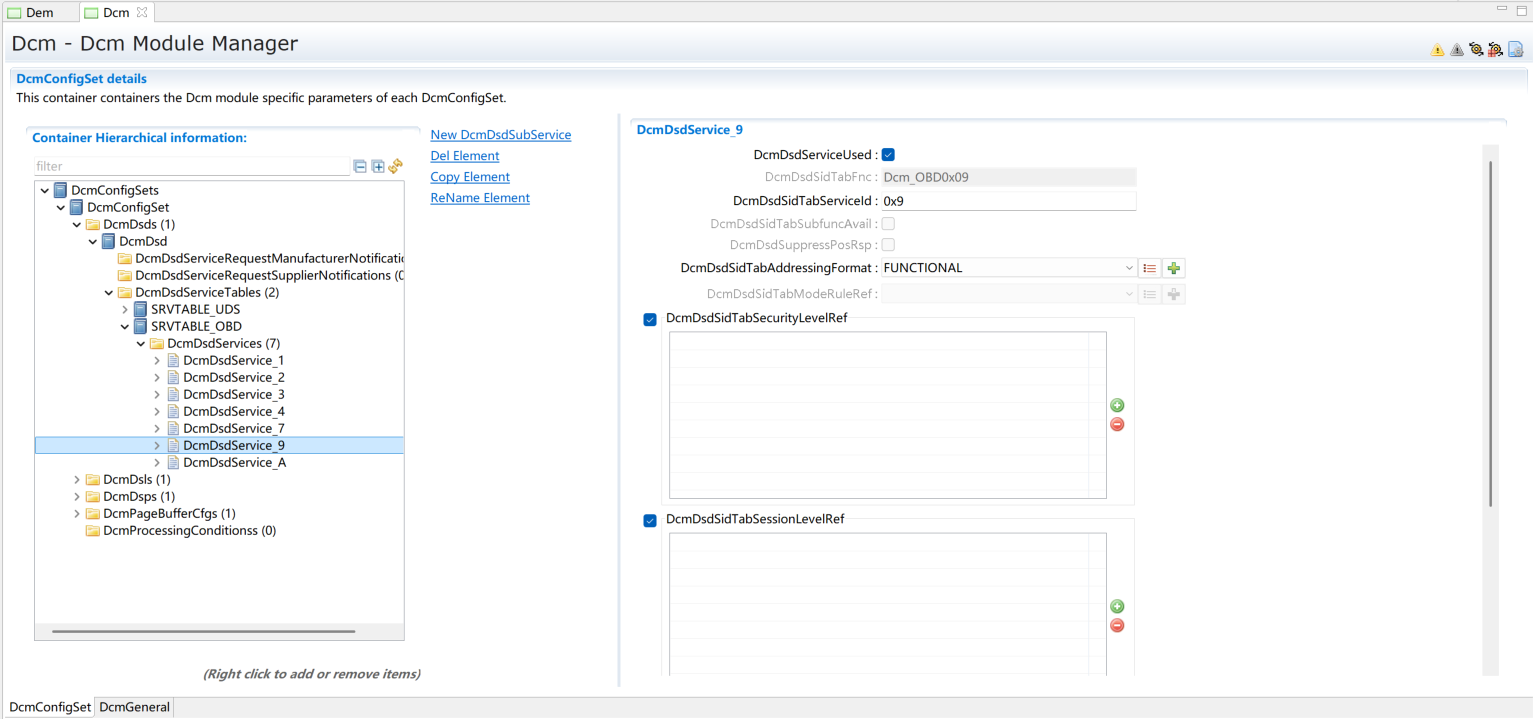The image size is (1533, 719).
Task: Click the DcmDsdSidTabServiceId input field
Action: click(1007, 201)
